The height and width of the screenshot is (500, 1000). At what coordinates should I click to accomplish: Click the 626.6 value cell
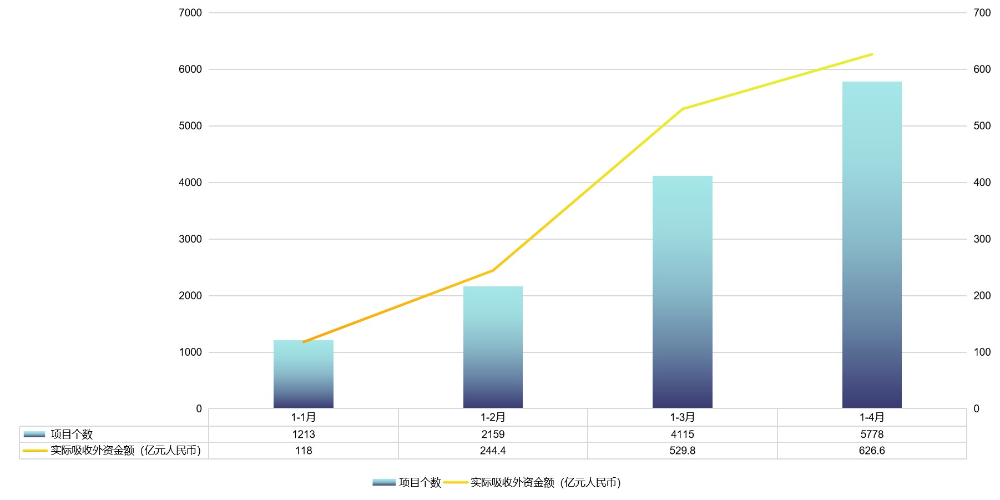[872, 451]
